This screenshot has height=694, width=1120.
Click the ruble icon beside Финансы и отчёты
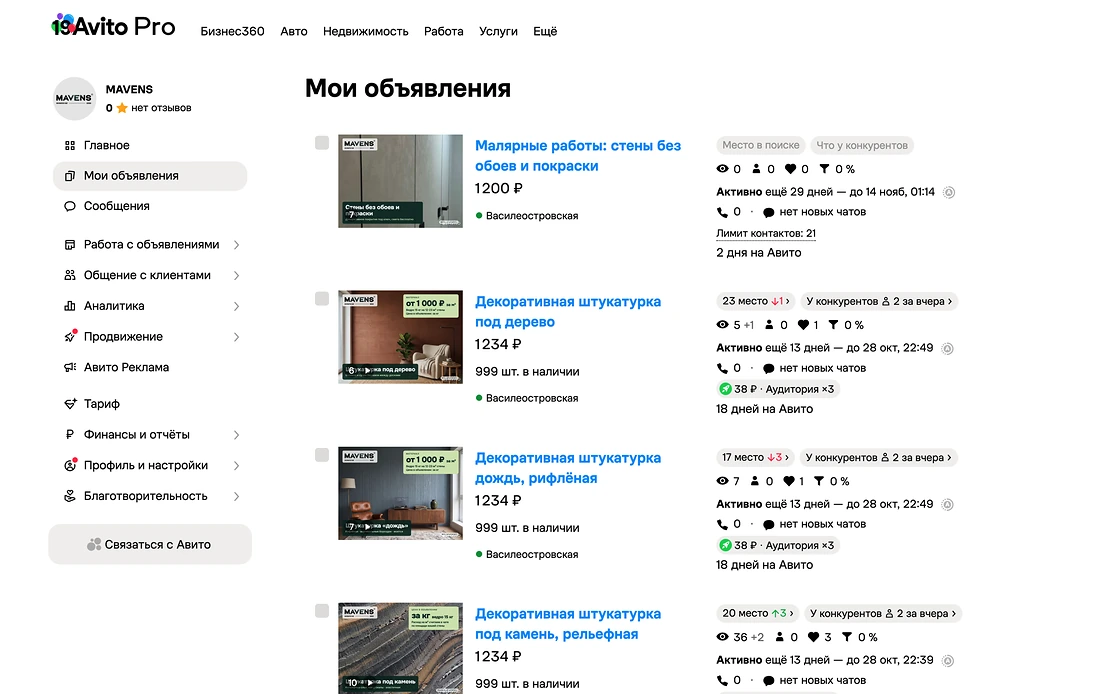(70, 435)
